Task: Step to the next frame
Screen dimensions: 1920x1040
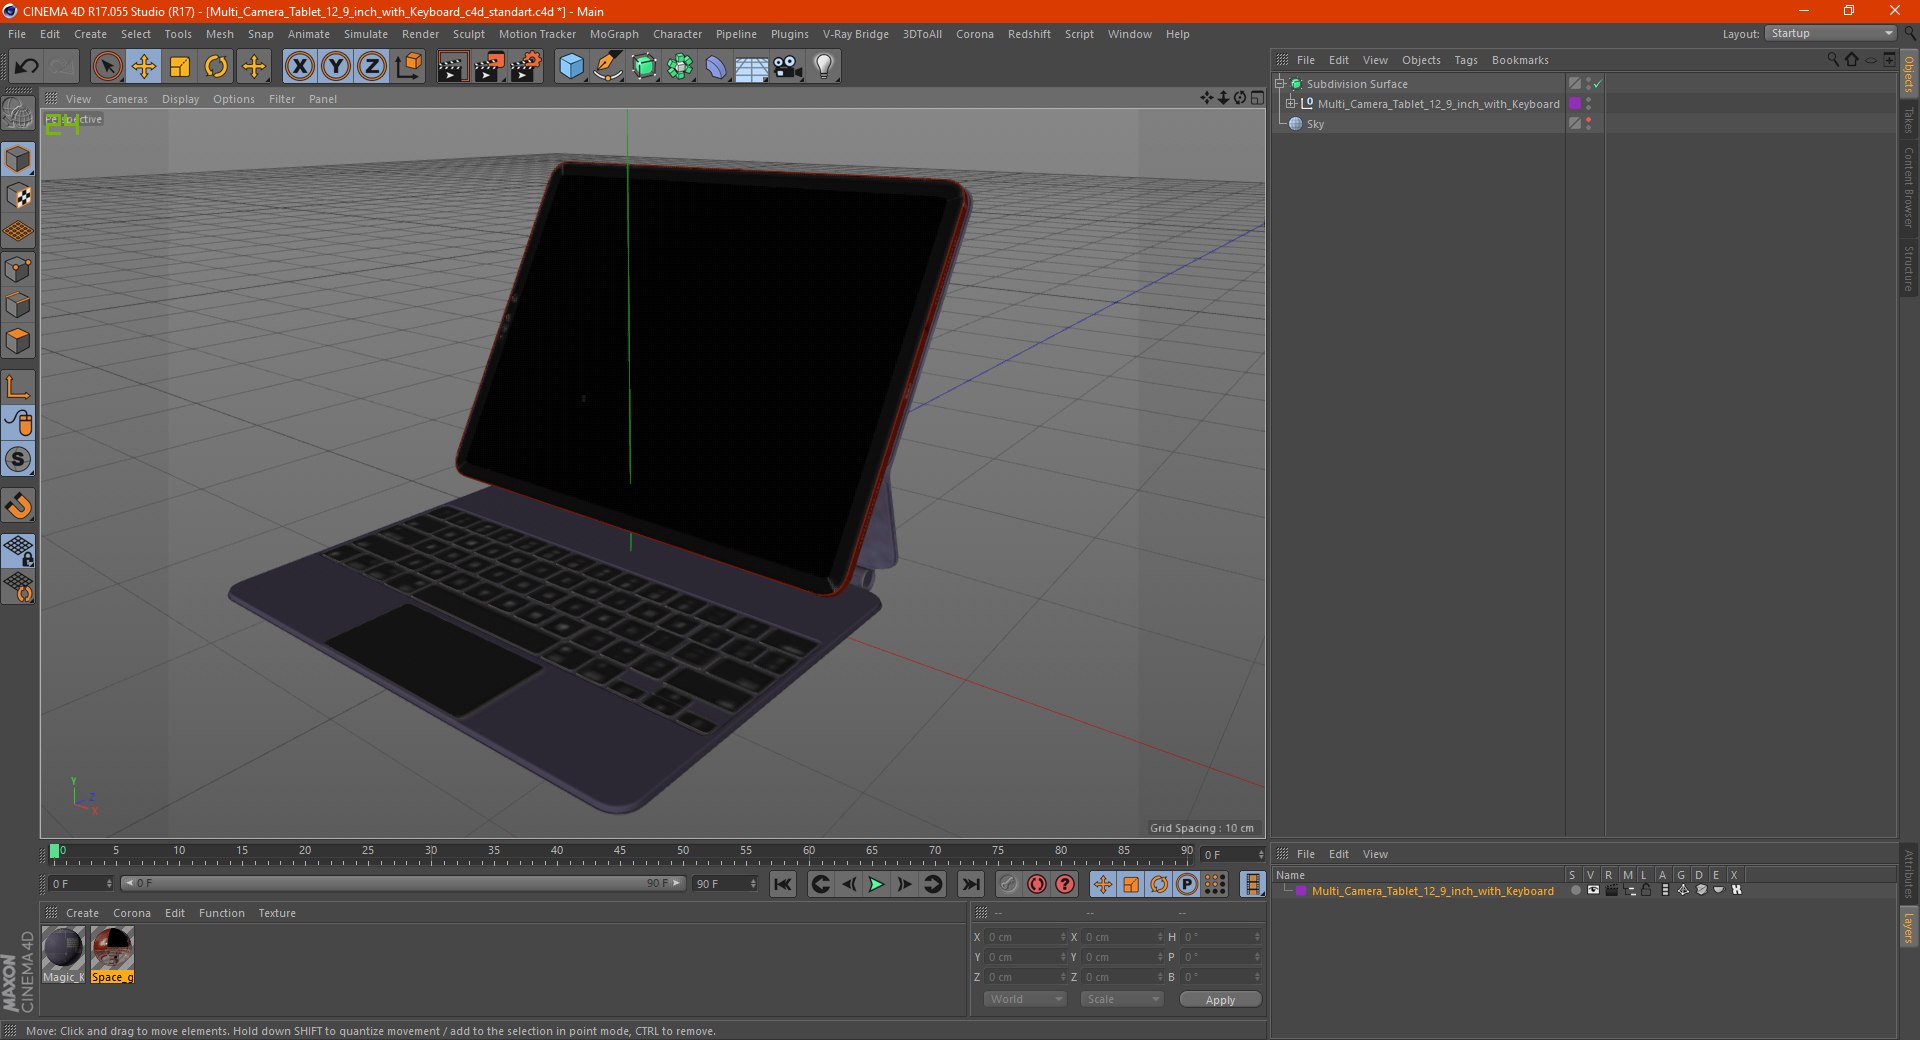Action: point(904,884)
